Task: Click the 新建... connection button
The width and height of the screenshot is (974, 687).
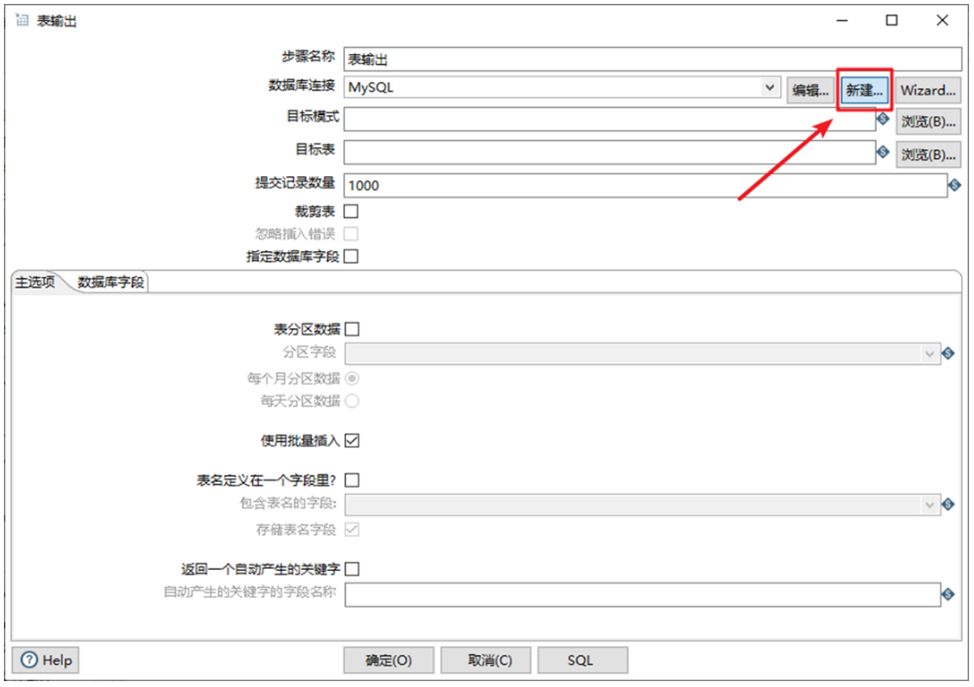Action: point(864,90)
